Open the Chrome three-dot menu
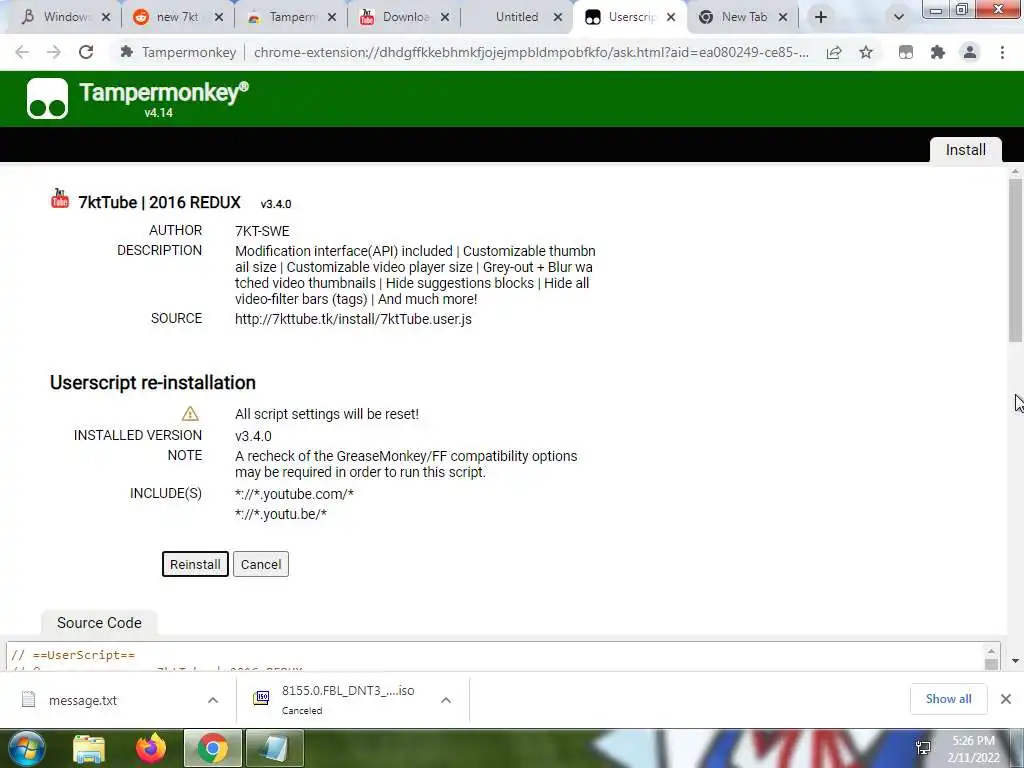 tap(1002, 52)
